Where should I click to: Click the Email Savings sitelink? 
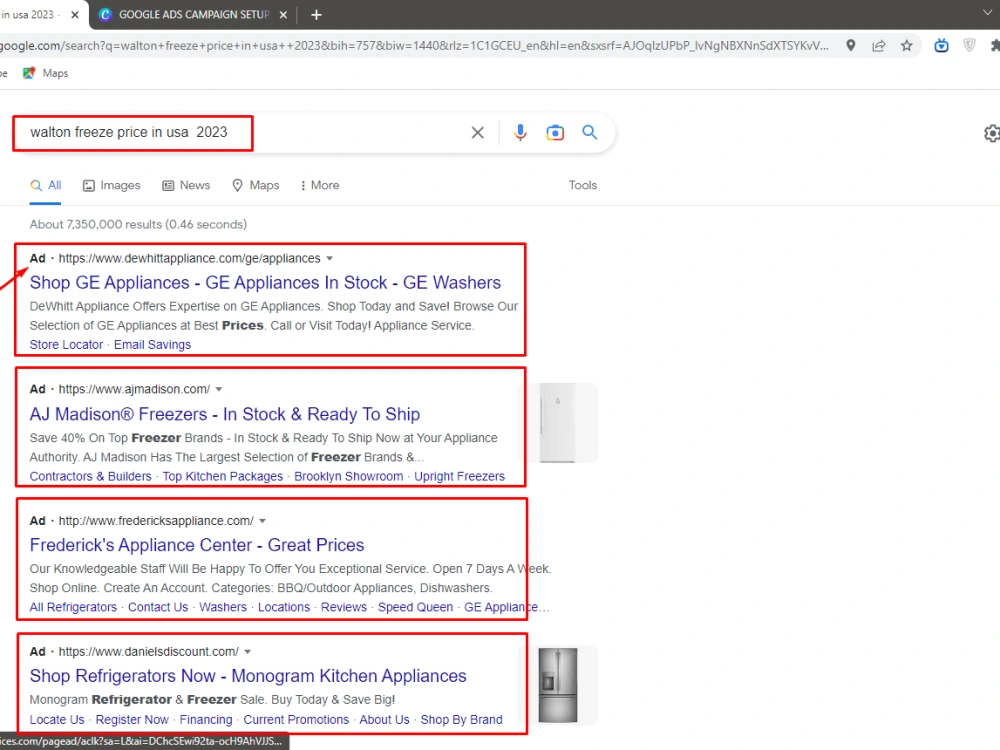coord(152,345)
